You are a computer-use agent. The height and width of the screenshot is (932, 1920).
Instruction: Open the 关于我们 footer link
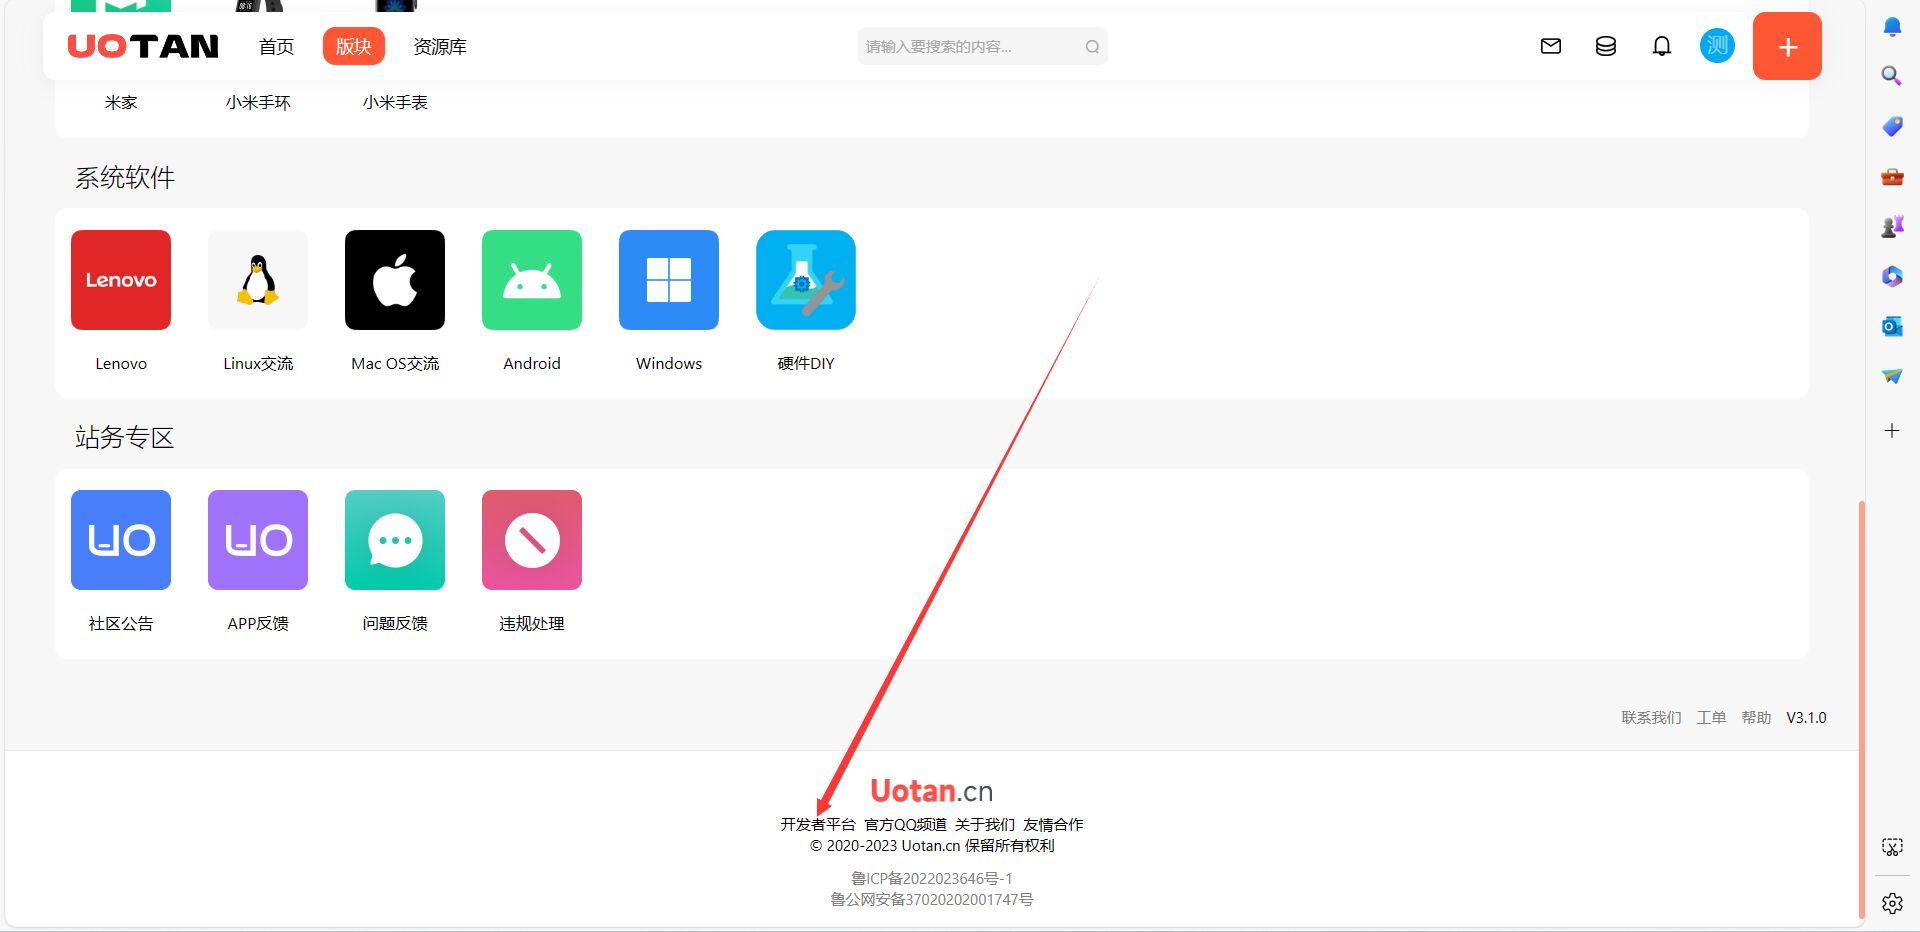tap(984, 824)
